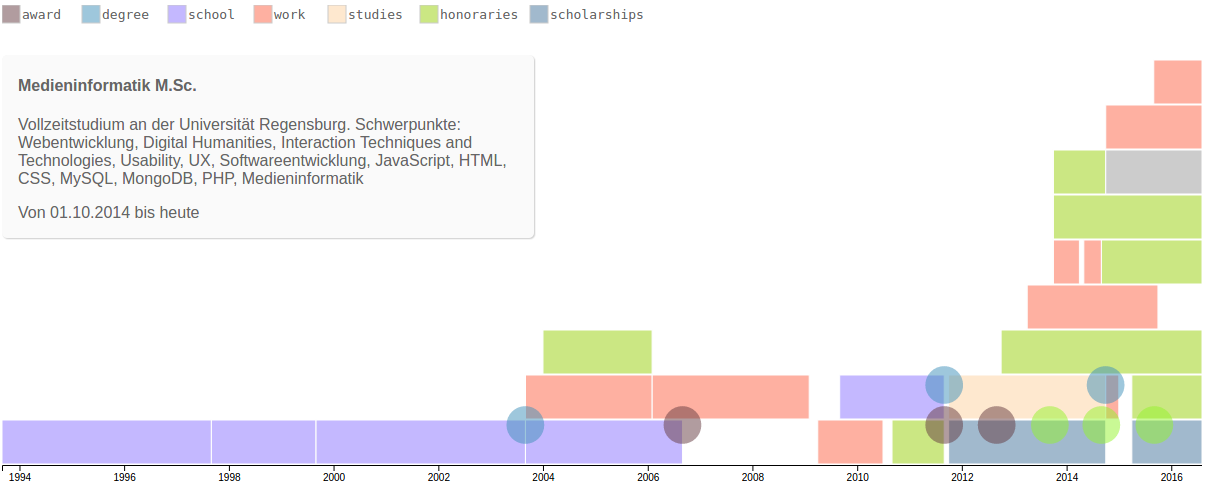Select the brown award circle near 2013
This screenshot has width=1209, height=493.
pyautogui.click(x=996, y=425)
